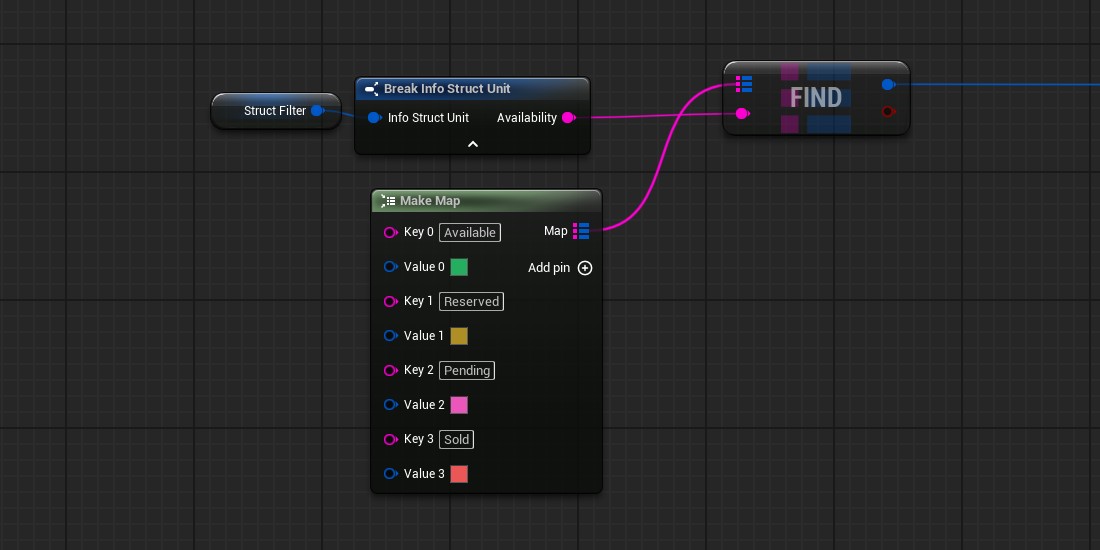
Task: Click the FIND node map input pin
Action: tap(743, 84)
